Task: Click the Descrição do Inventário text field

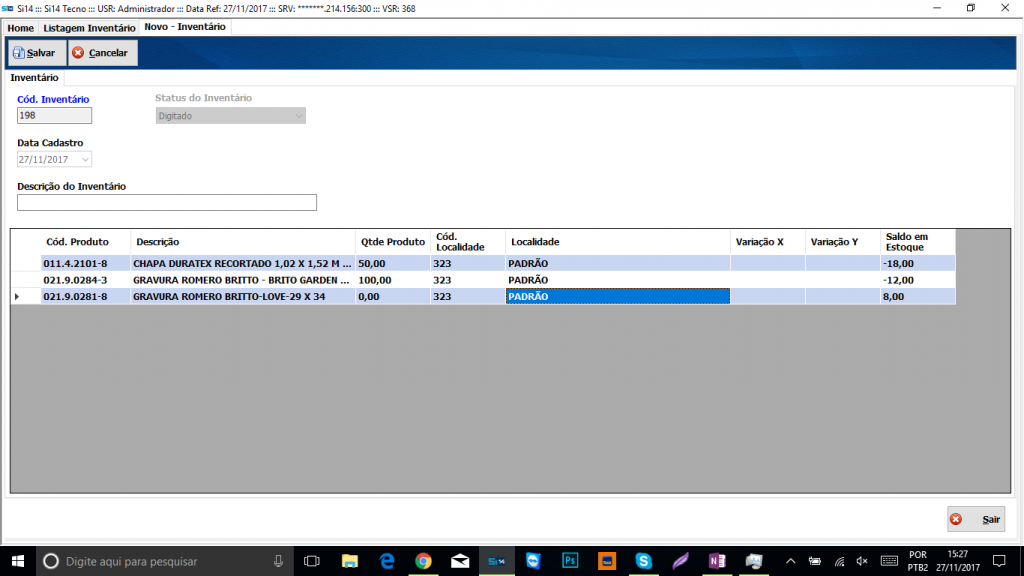Action: [167, 203]
